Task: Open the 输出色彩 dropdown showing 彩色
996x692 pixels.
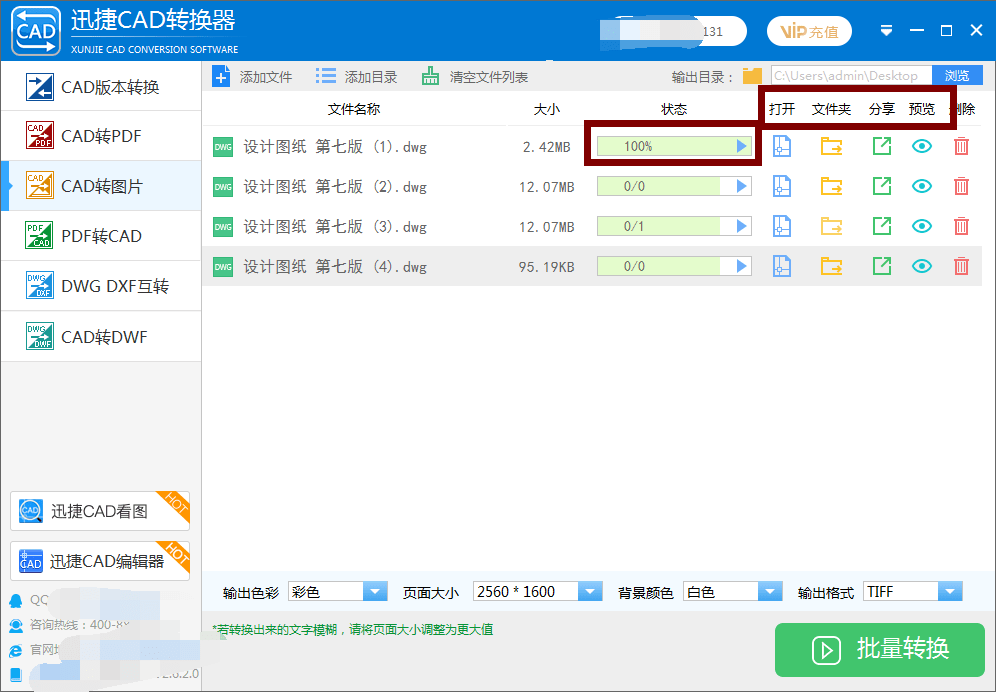Action: pos(338,592)
